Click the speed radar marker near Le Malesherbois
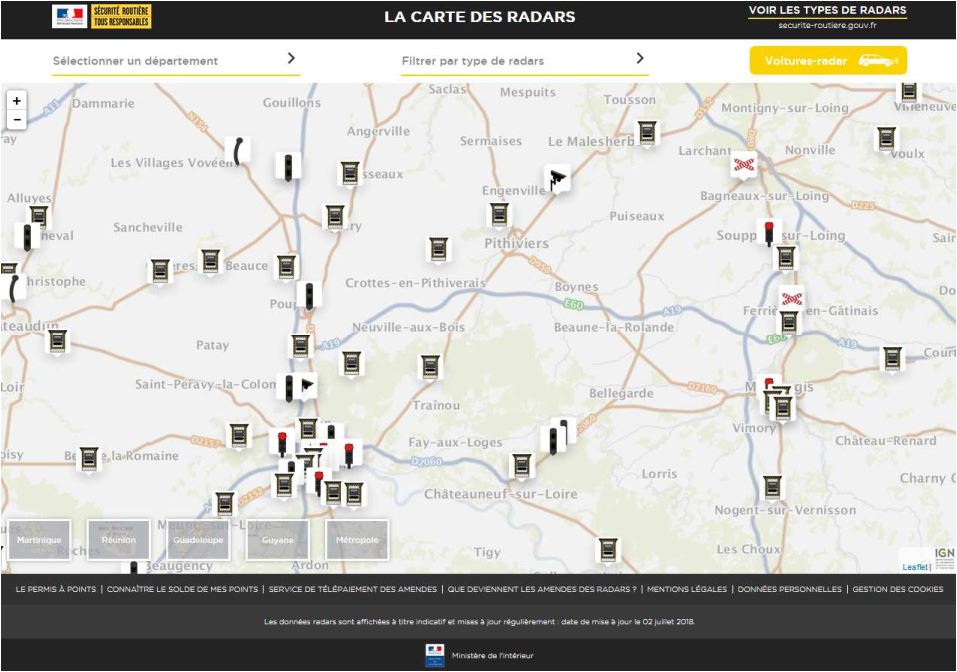Screen dimensions: 957x672 coord(648,132)
